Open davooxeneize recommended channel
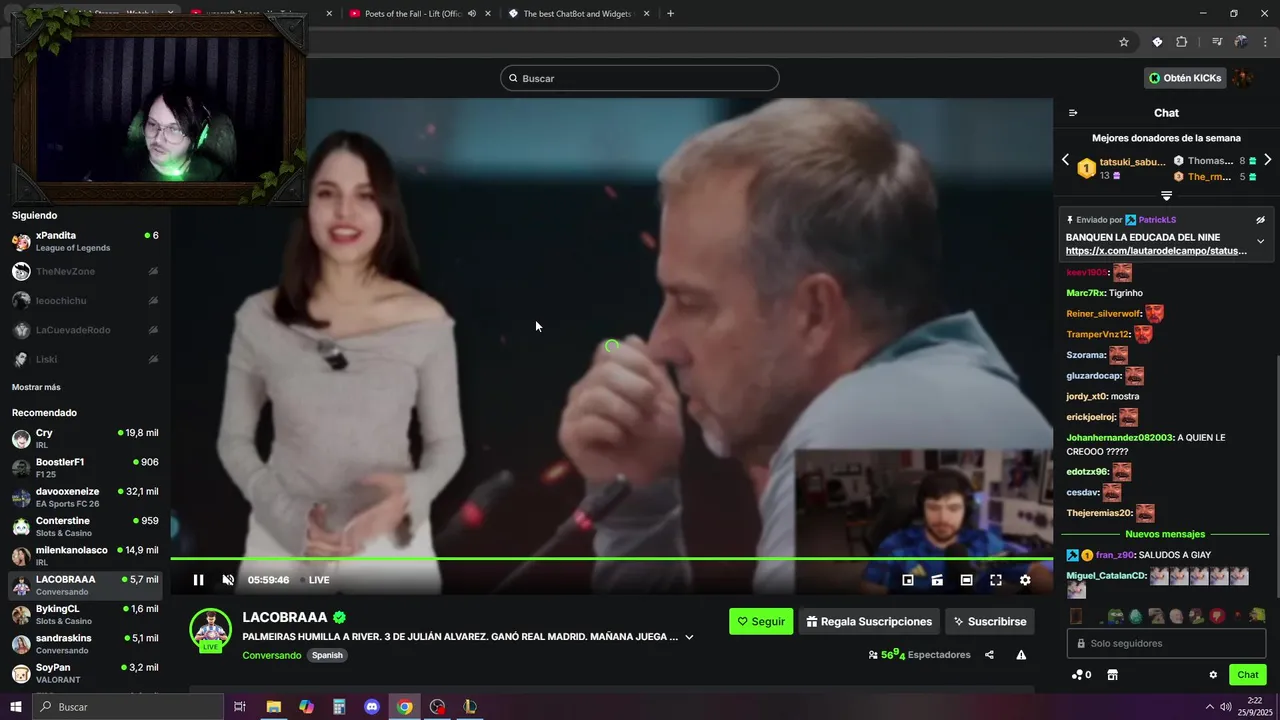This screenshot has width=1280, height=720. click(85, 497)
